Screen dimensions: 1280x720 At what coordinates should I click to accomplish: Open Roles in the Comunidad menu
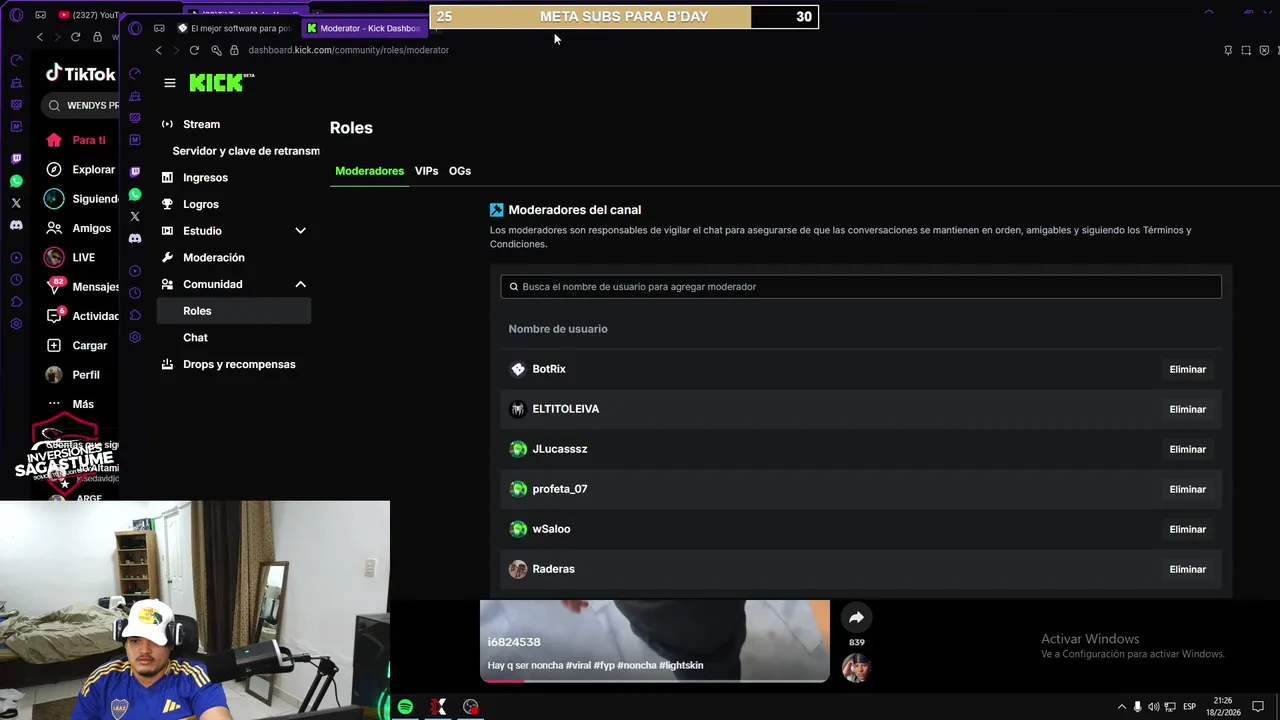(234, 311)
